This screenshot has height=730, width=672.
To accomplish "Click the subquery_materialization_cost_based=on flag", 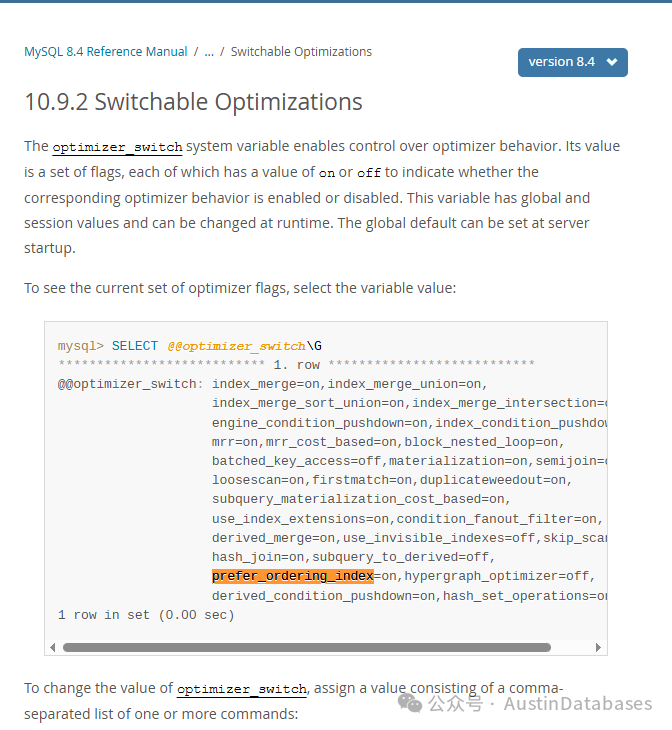I will [361, 499].
